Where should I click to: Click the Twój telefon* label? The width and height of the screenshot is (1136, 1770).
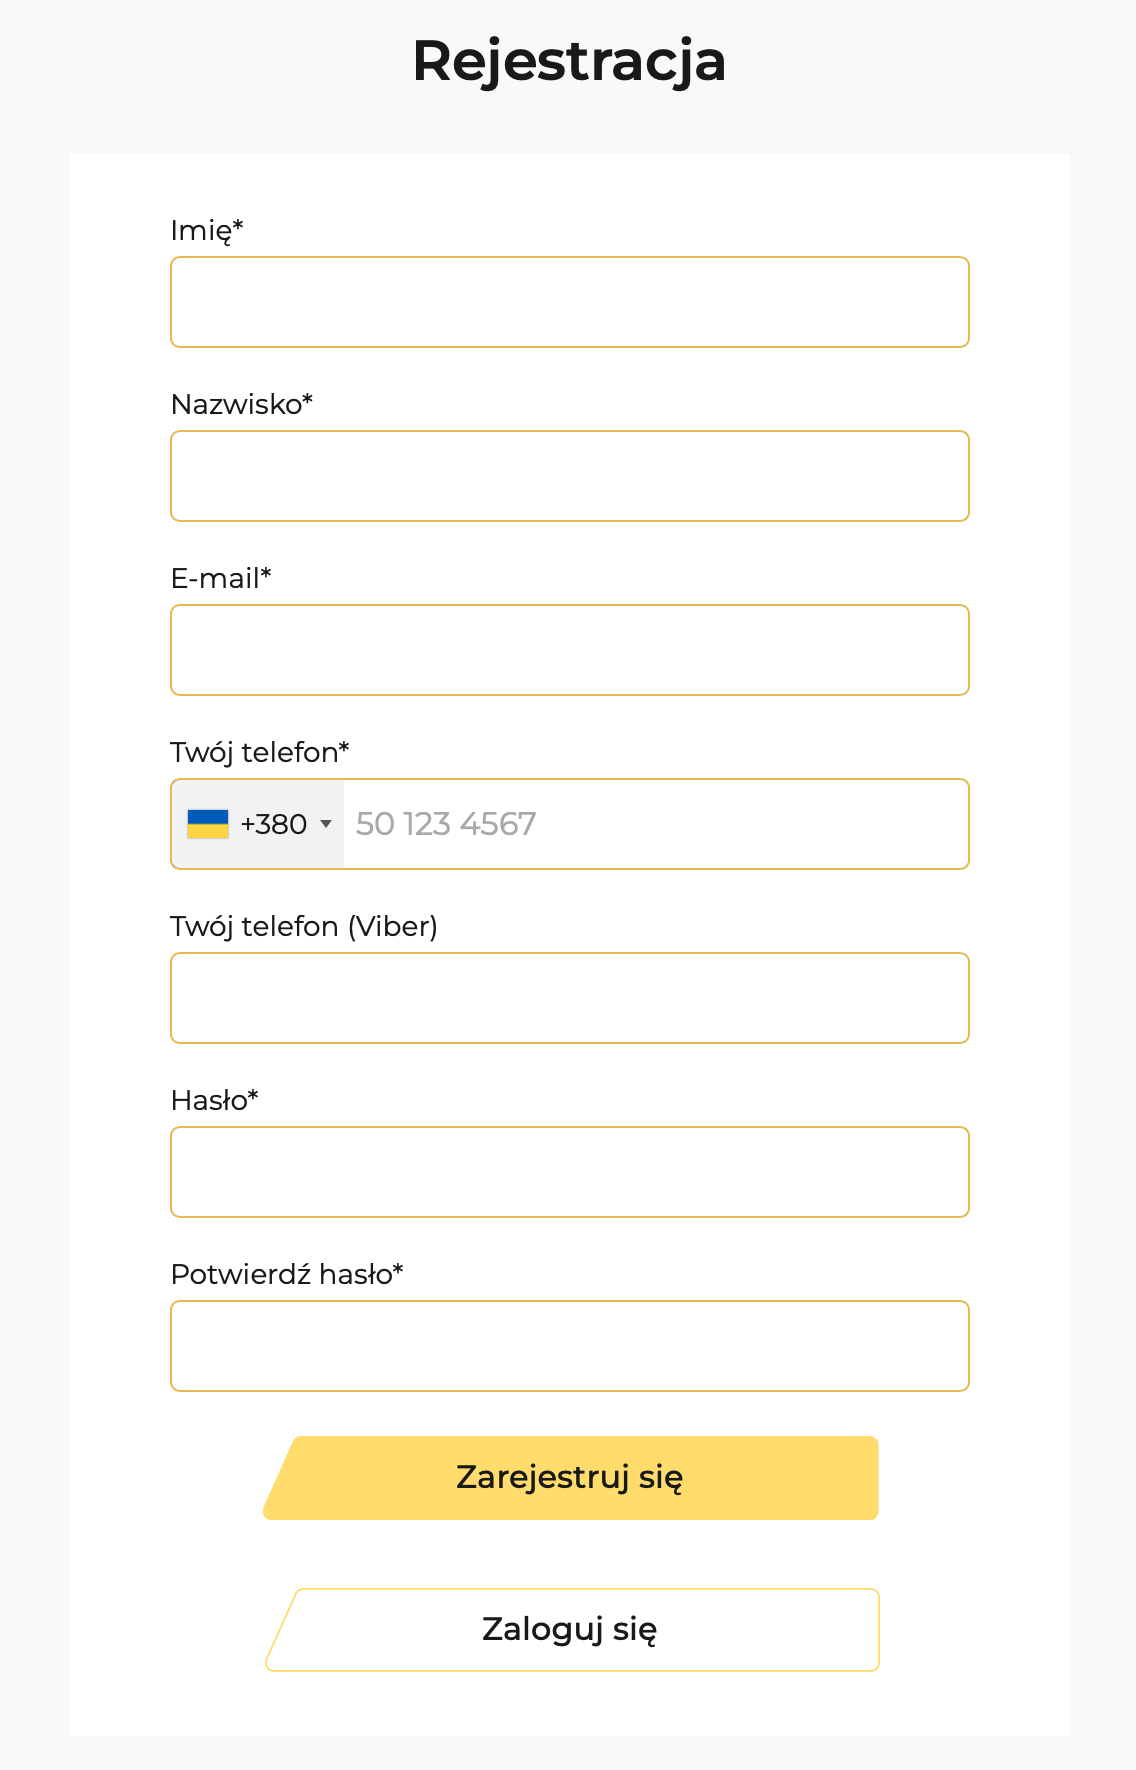[x=260, y=752]
